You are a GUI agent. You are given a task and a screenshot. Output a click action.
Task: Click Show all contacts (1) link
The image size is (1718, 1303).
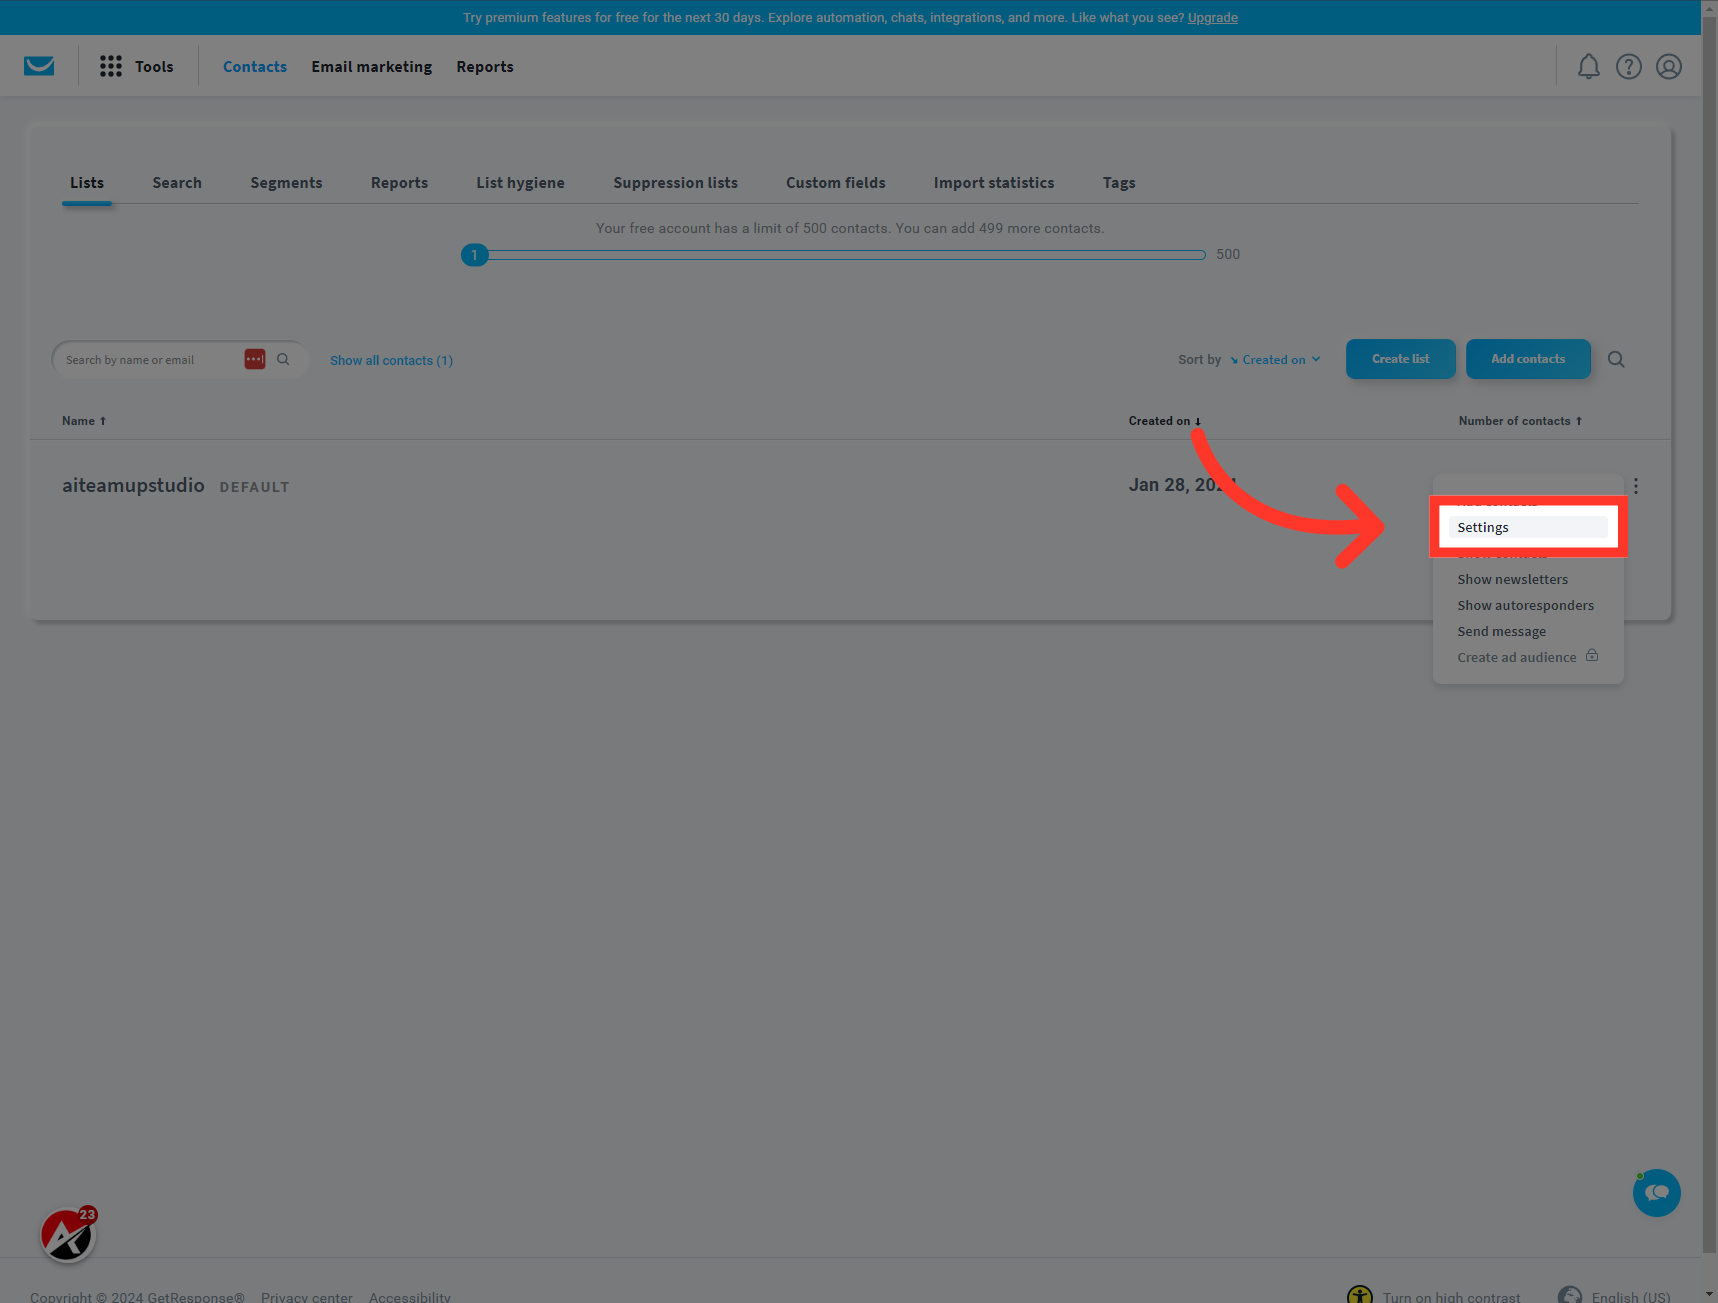(391, 361)
